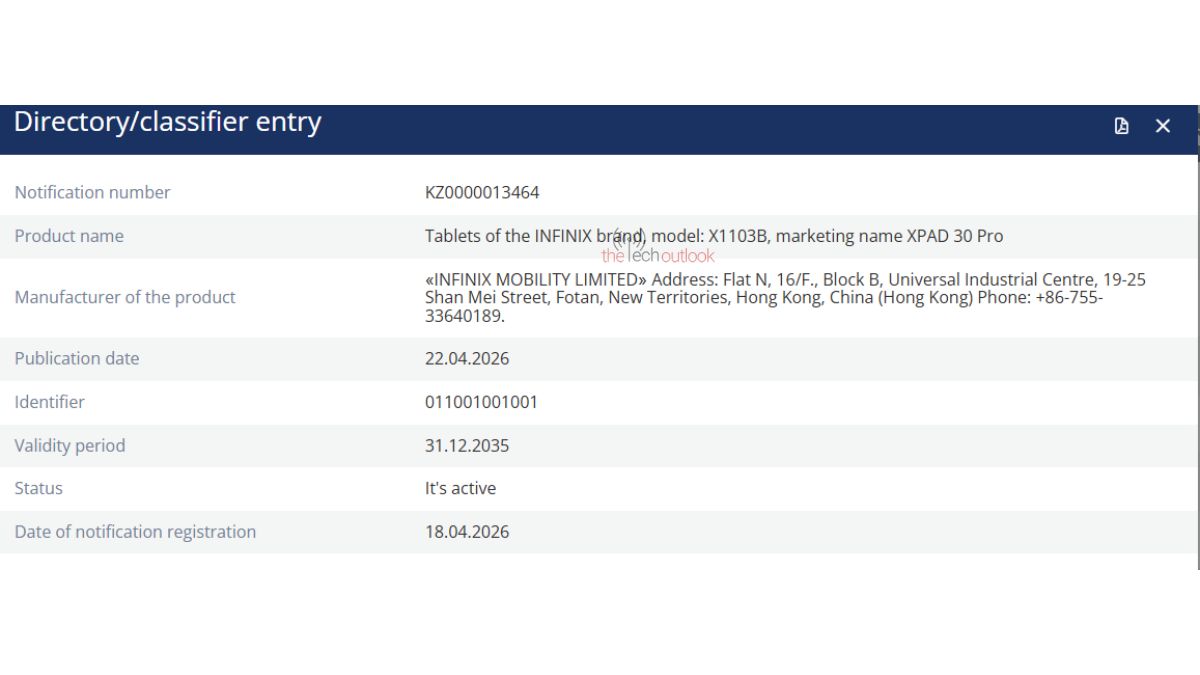This screenshot has height=675, width=1200.
Task: Click the Status value It's active
Action: [460, 488]
